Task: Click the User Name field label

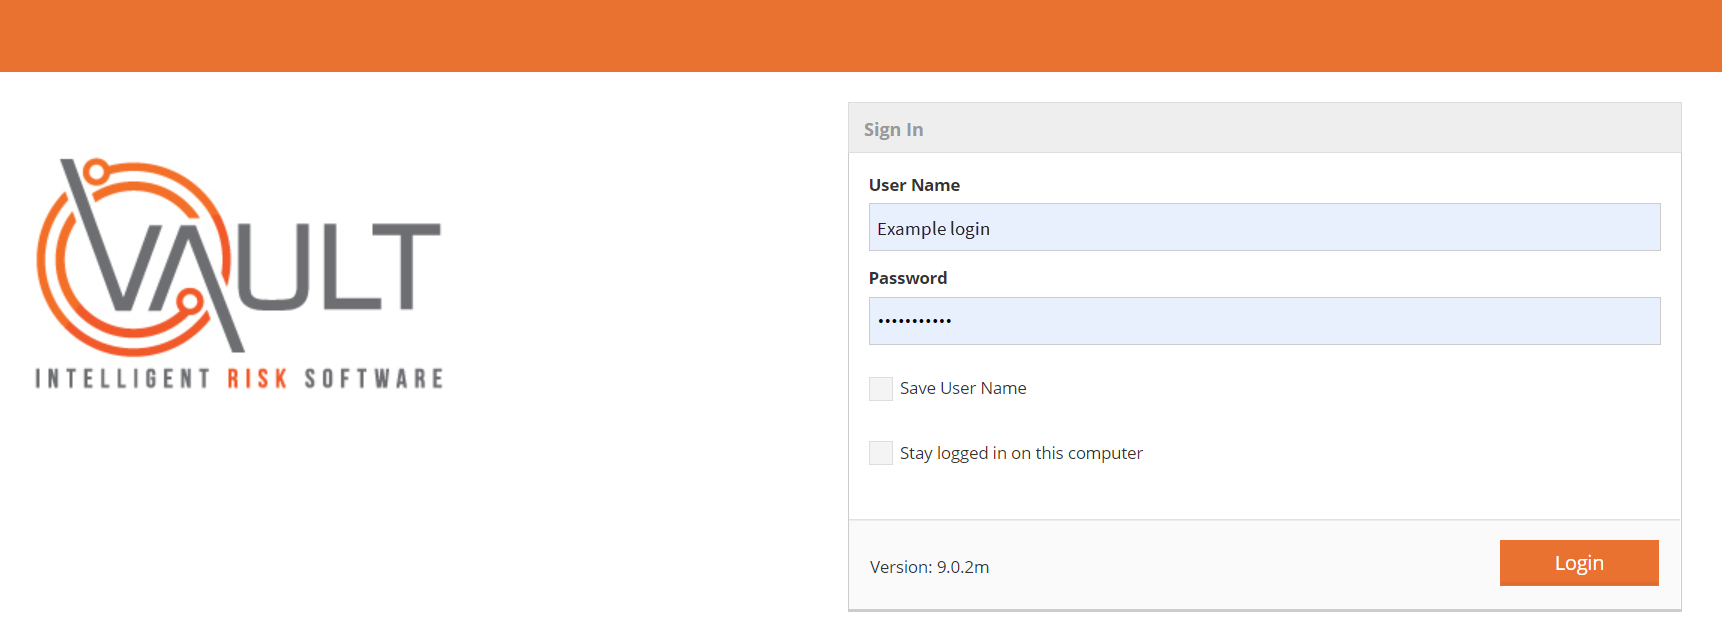Action: pos(914,185)
